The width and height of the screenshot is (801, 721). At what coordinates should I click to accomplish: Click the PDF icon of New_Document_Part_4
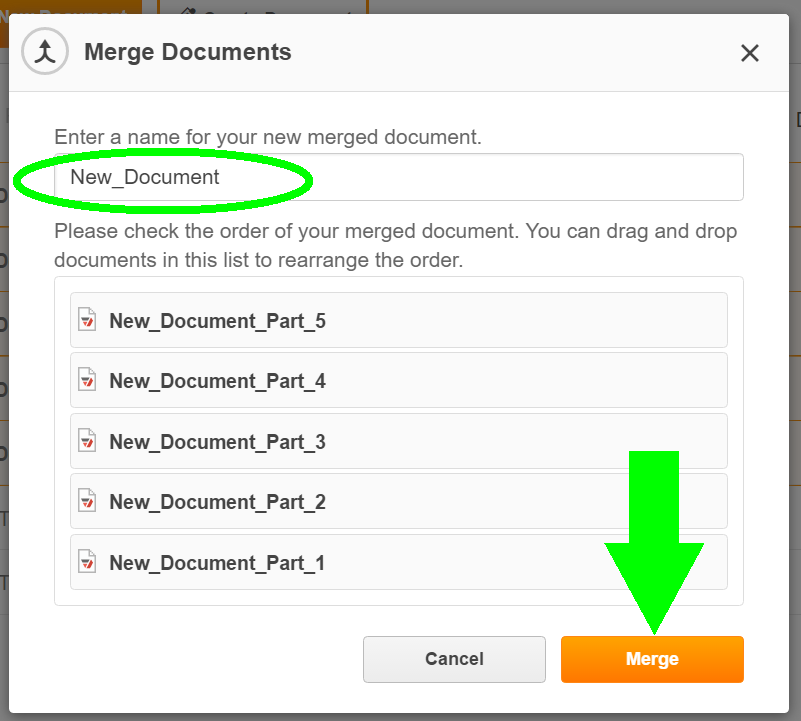tap(87, 380)
